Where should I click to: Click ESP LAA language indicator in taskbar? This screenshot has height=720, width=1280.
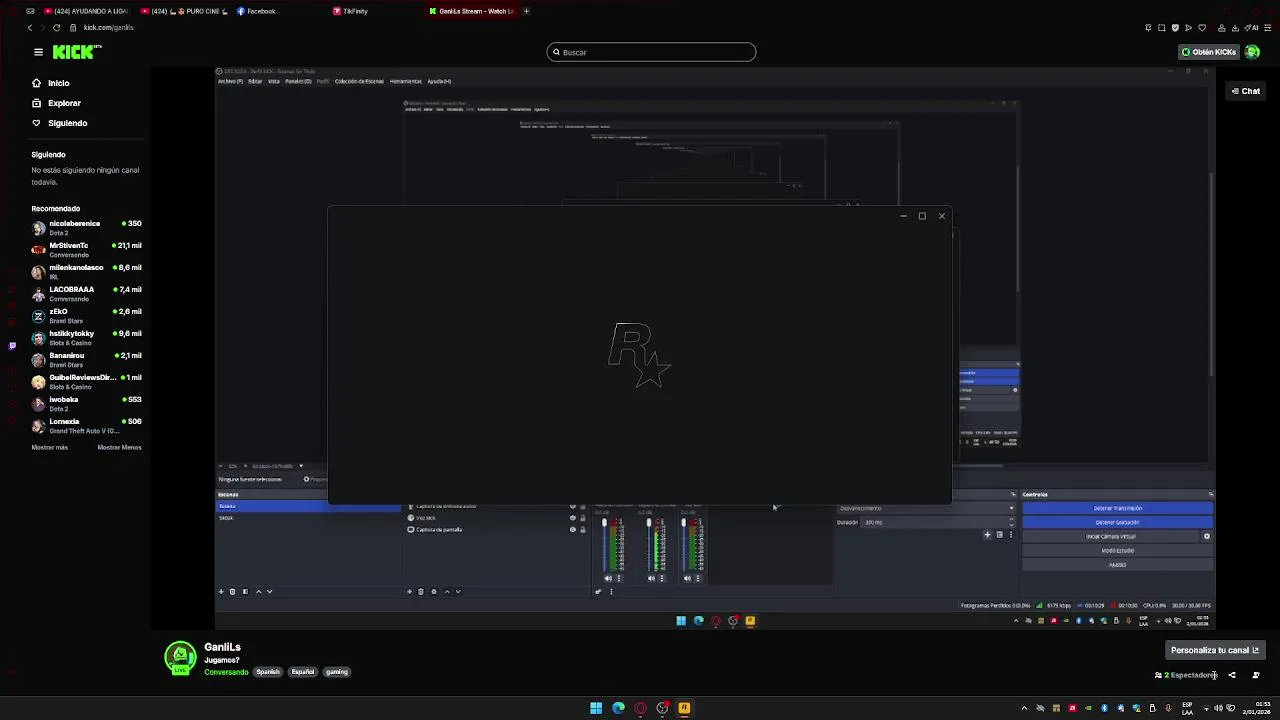[1187, 708]
